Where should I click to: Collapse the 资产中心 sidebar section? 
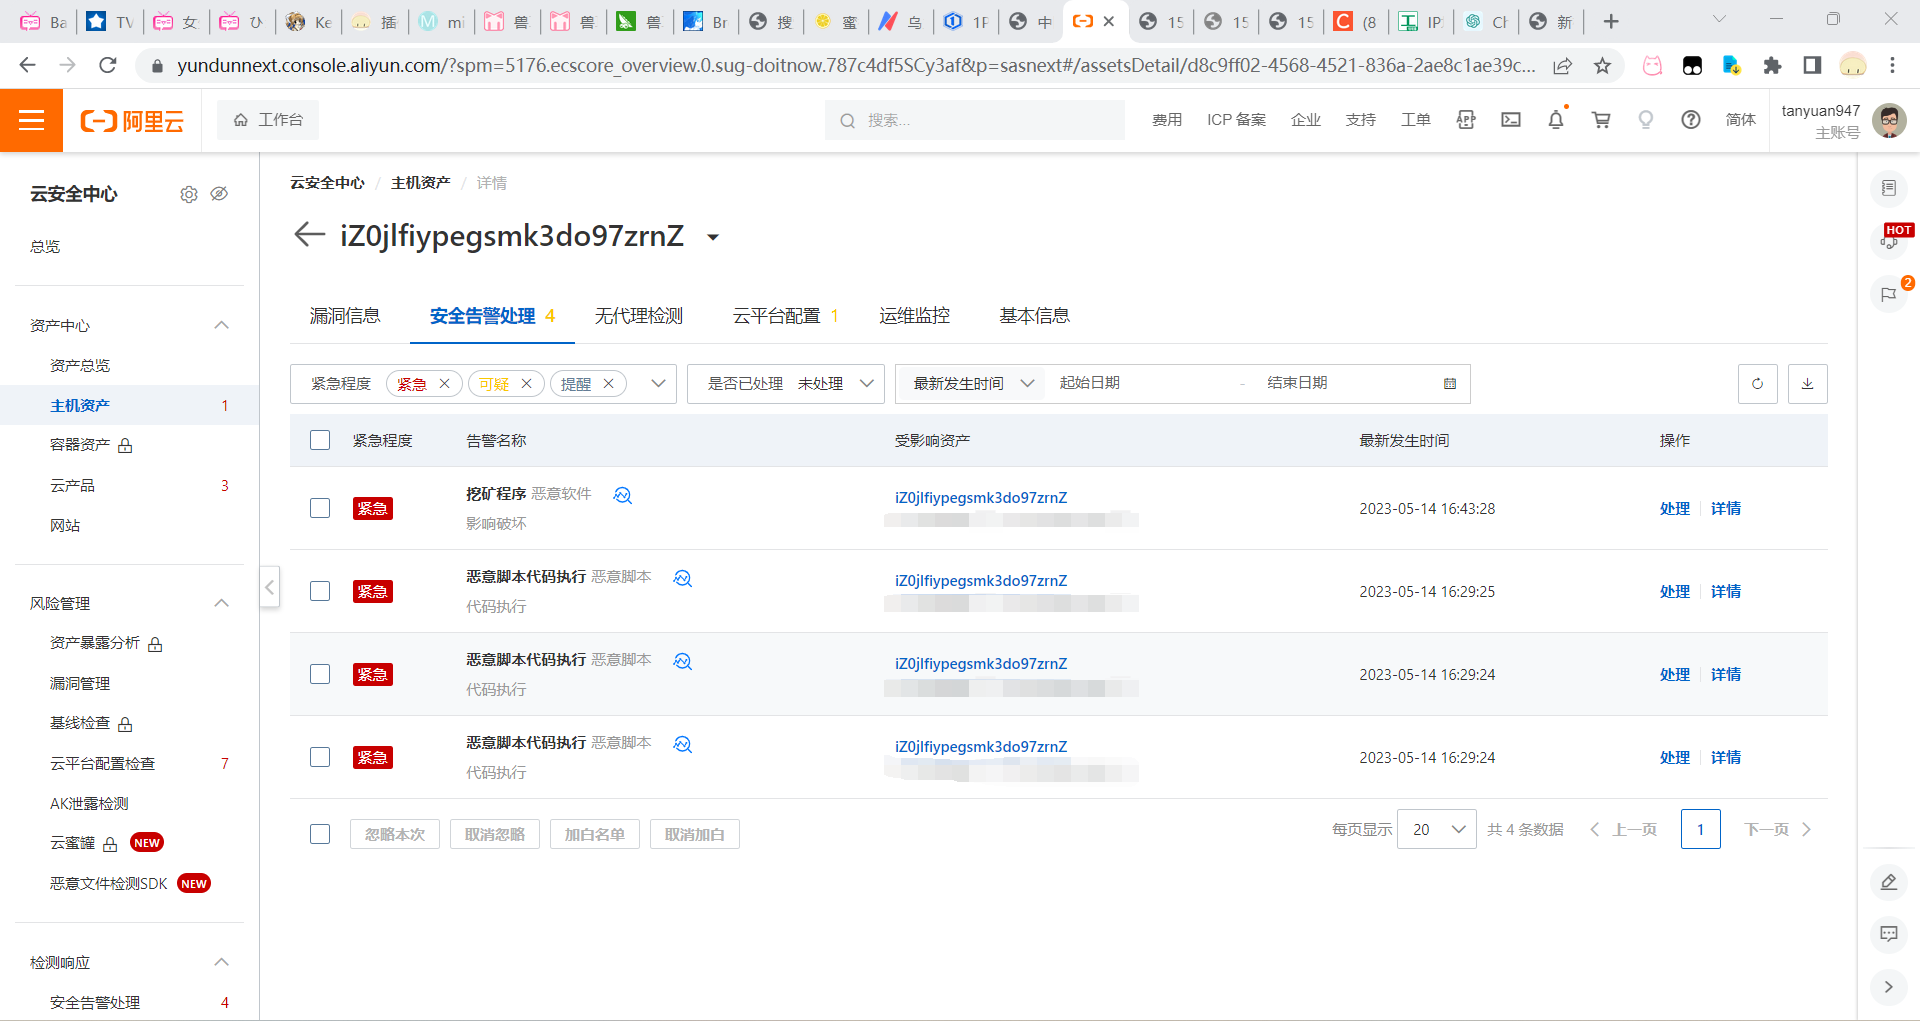point(222,325)
